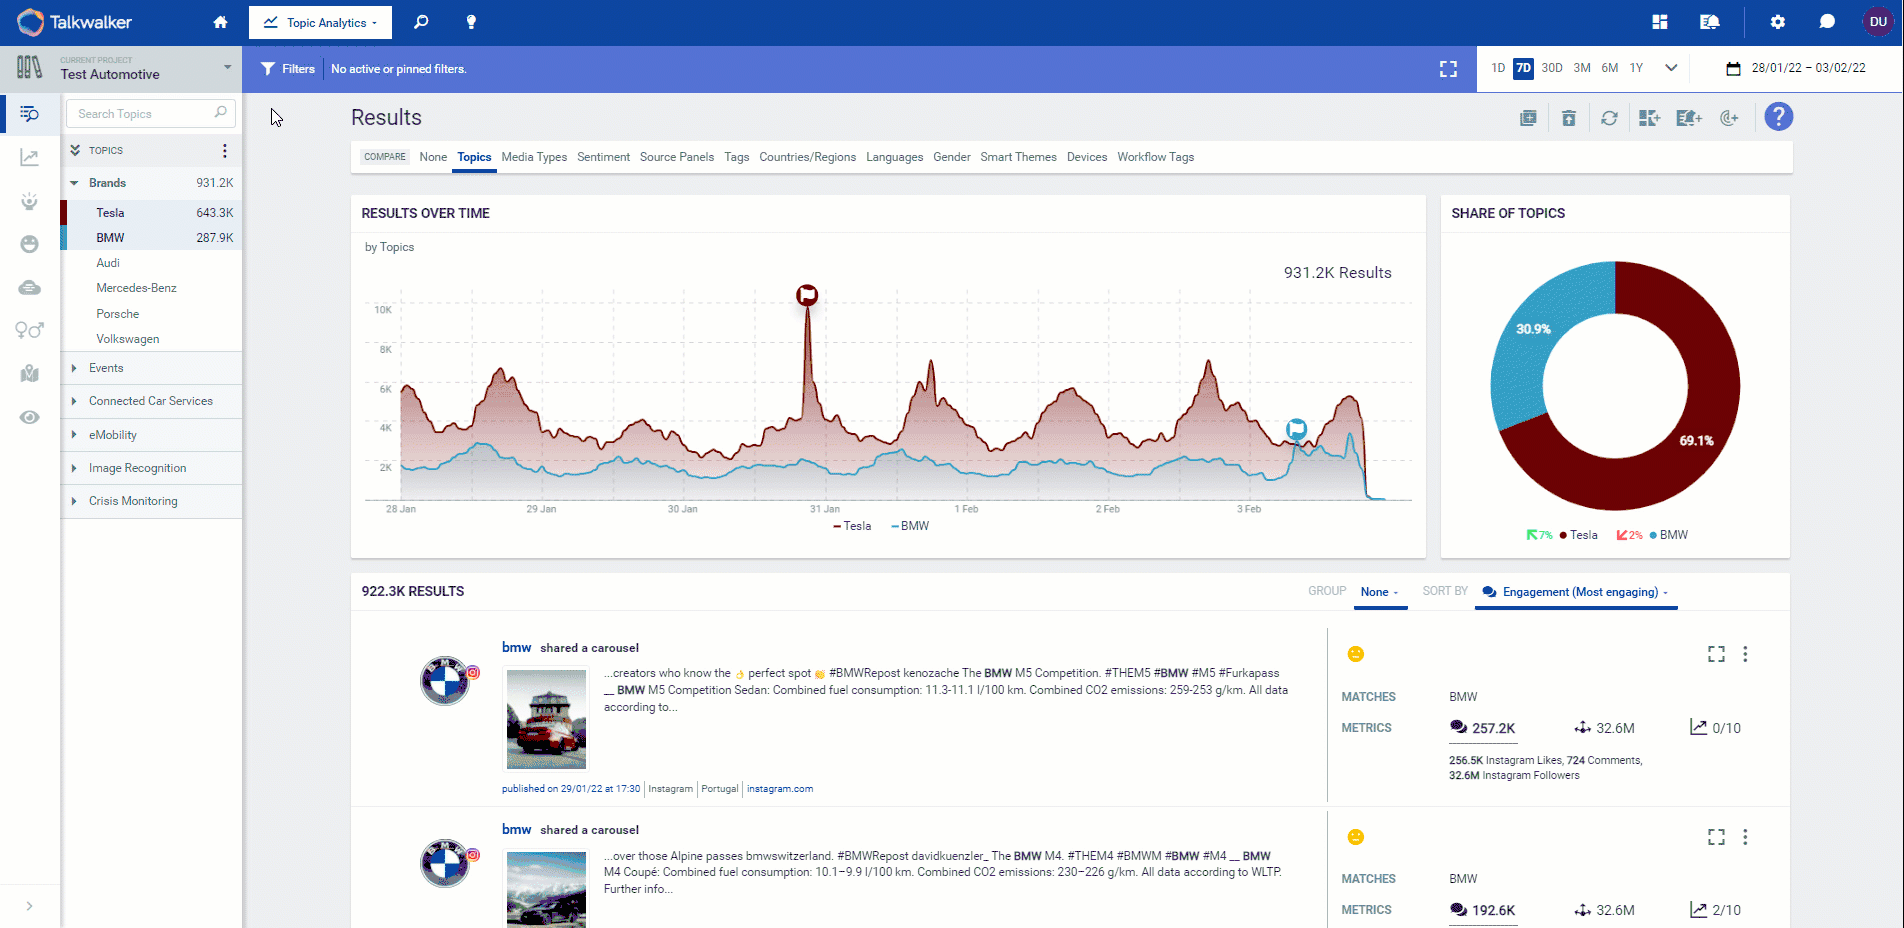Switch compare to Smart Themes tab
Image resolution: width=1904 pixels, height=928 pixels.
(1018, 157)
